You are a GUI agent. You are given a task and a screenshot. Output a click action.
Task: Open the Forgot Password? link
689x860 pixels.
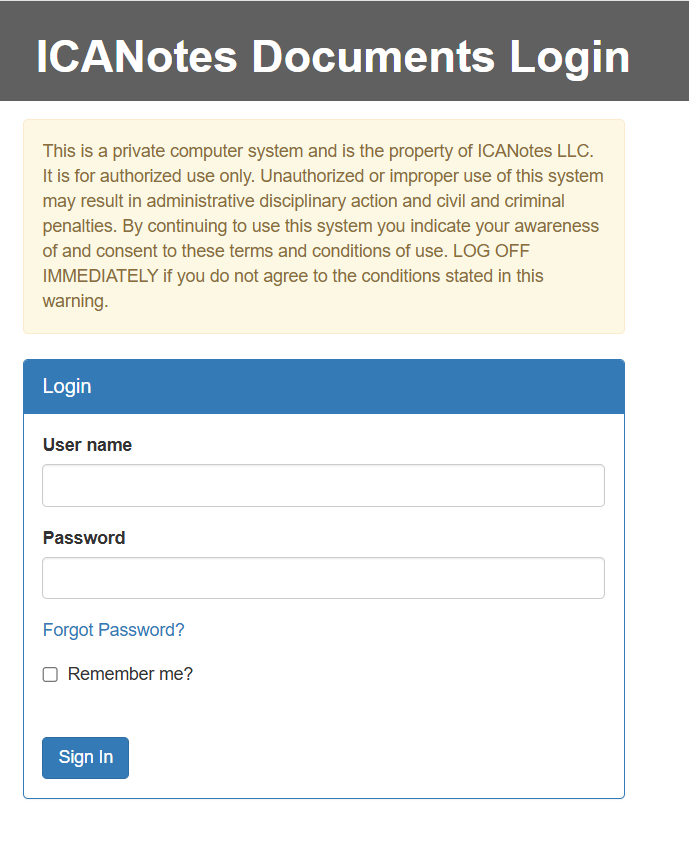tap(113, 630)
